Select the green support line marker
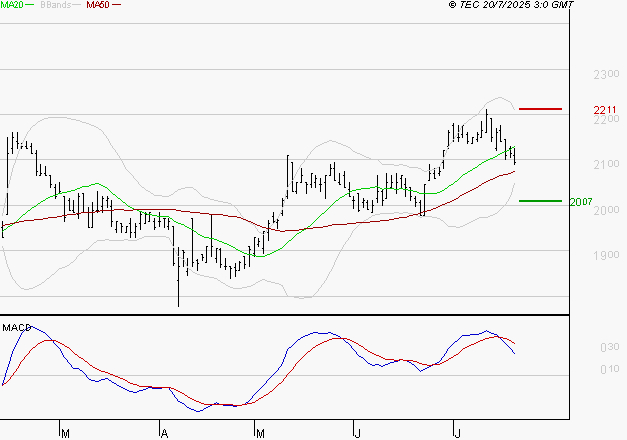The image size is (627, 440). point(539,201)
